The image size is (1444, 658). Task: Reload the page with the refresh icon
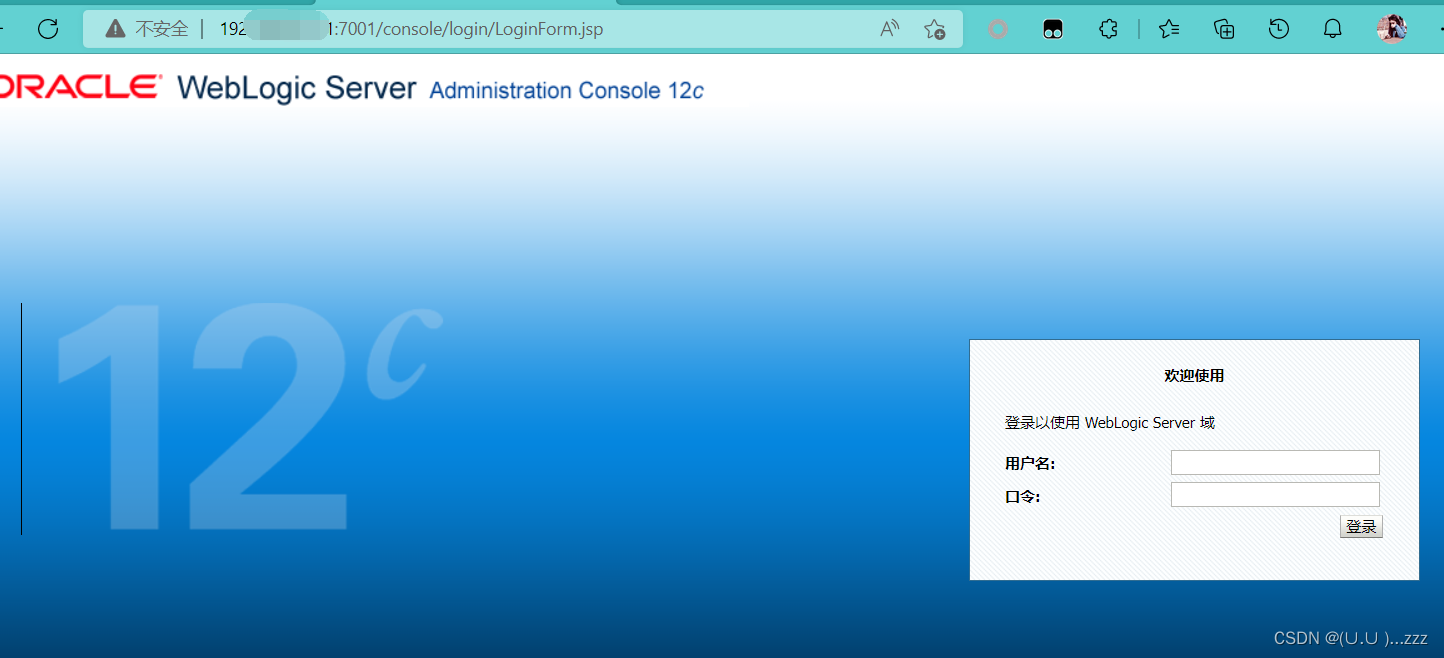[48, 29]
